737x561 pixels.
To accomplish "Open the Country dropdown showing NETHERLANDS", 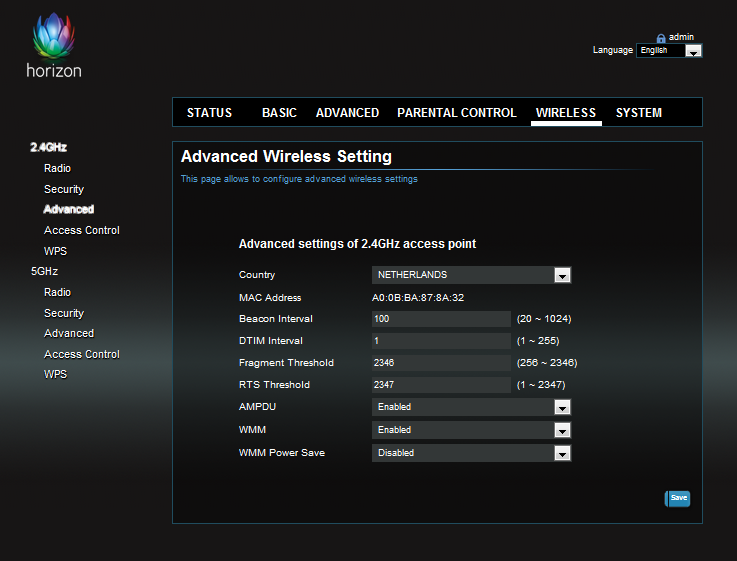I will tap(471, 275).
